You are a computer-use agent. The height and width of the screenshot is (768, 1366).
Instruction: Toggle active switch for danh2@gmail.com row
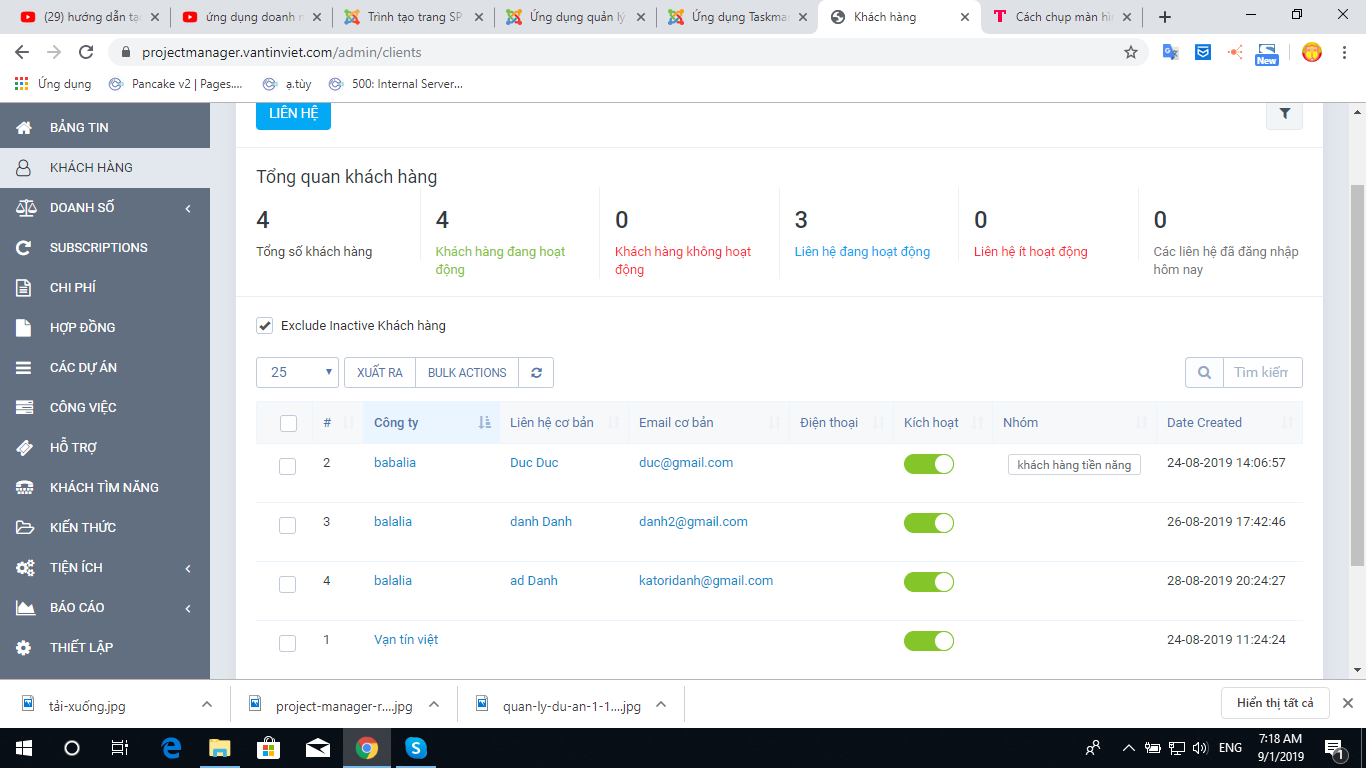(929, 523)
